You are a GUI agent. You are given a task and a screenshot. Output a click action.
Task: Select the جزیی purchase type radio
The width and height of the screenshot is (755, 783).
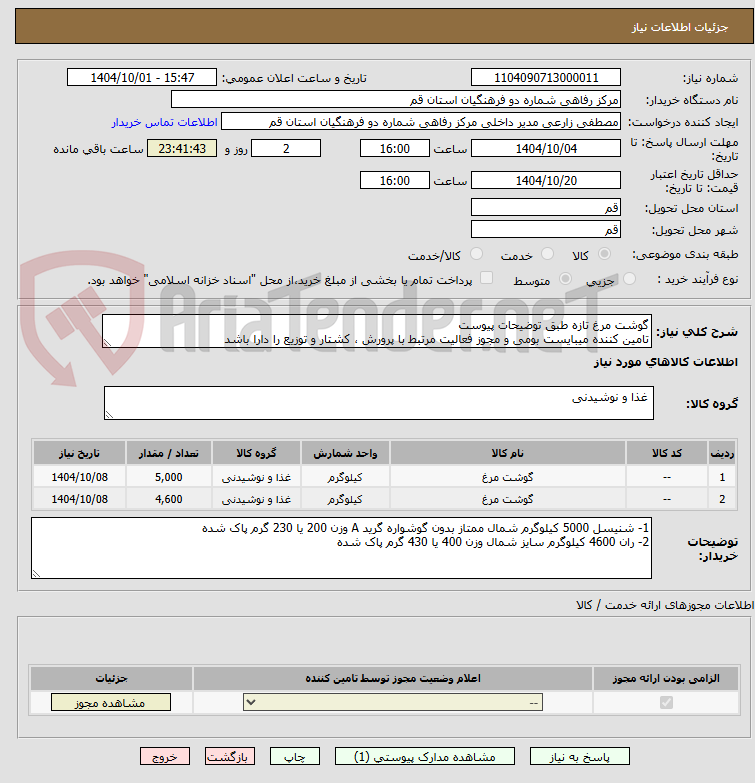[629, 279]
